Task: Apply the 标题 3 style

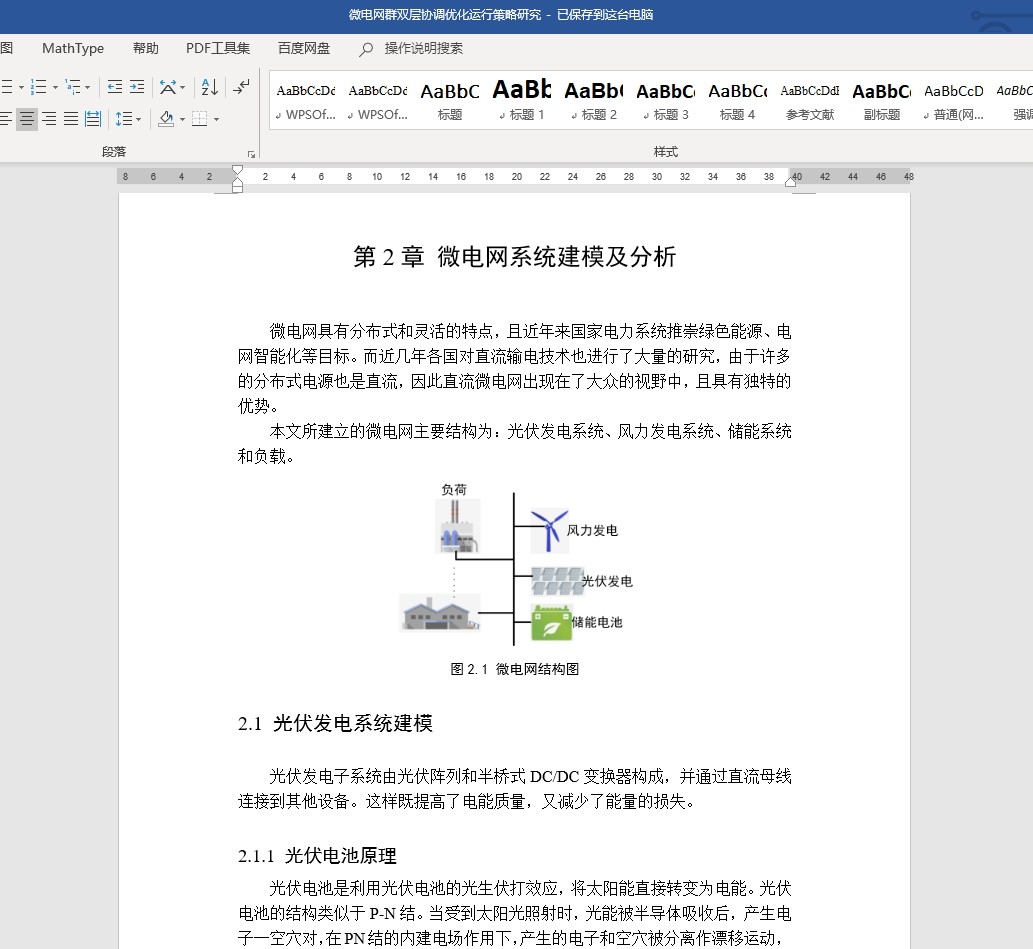Action: [665, 101]
